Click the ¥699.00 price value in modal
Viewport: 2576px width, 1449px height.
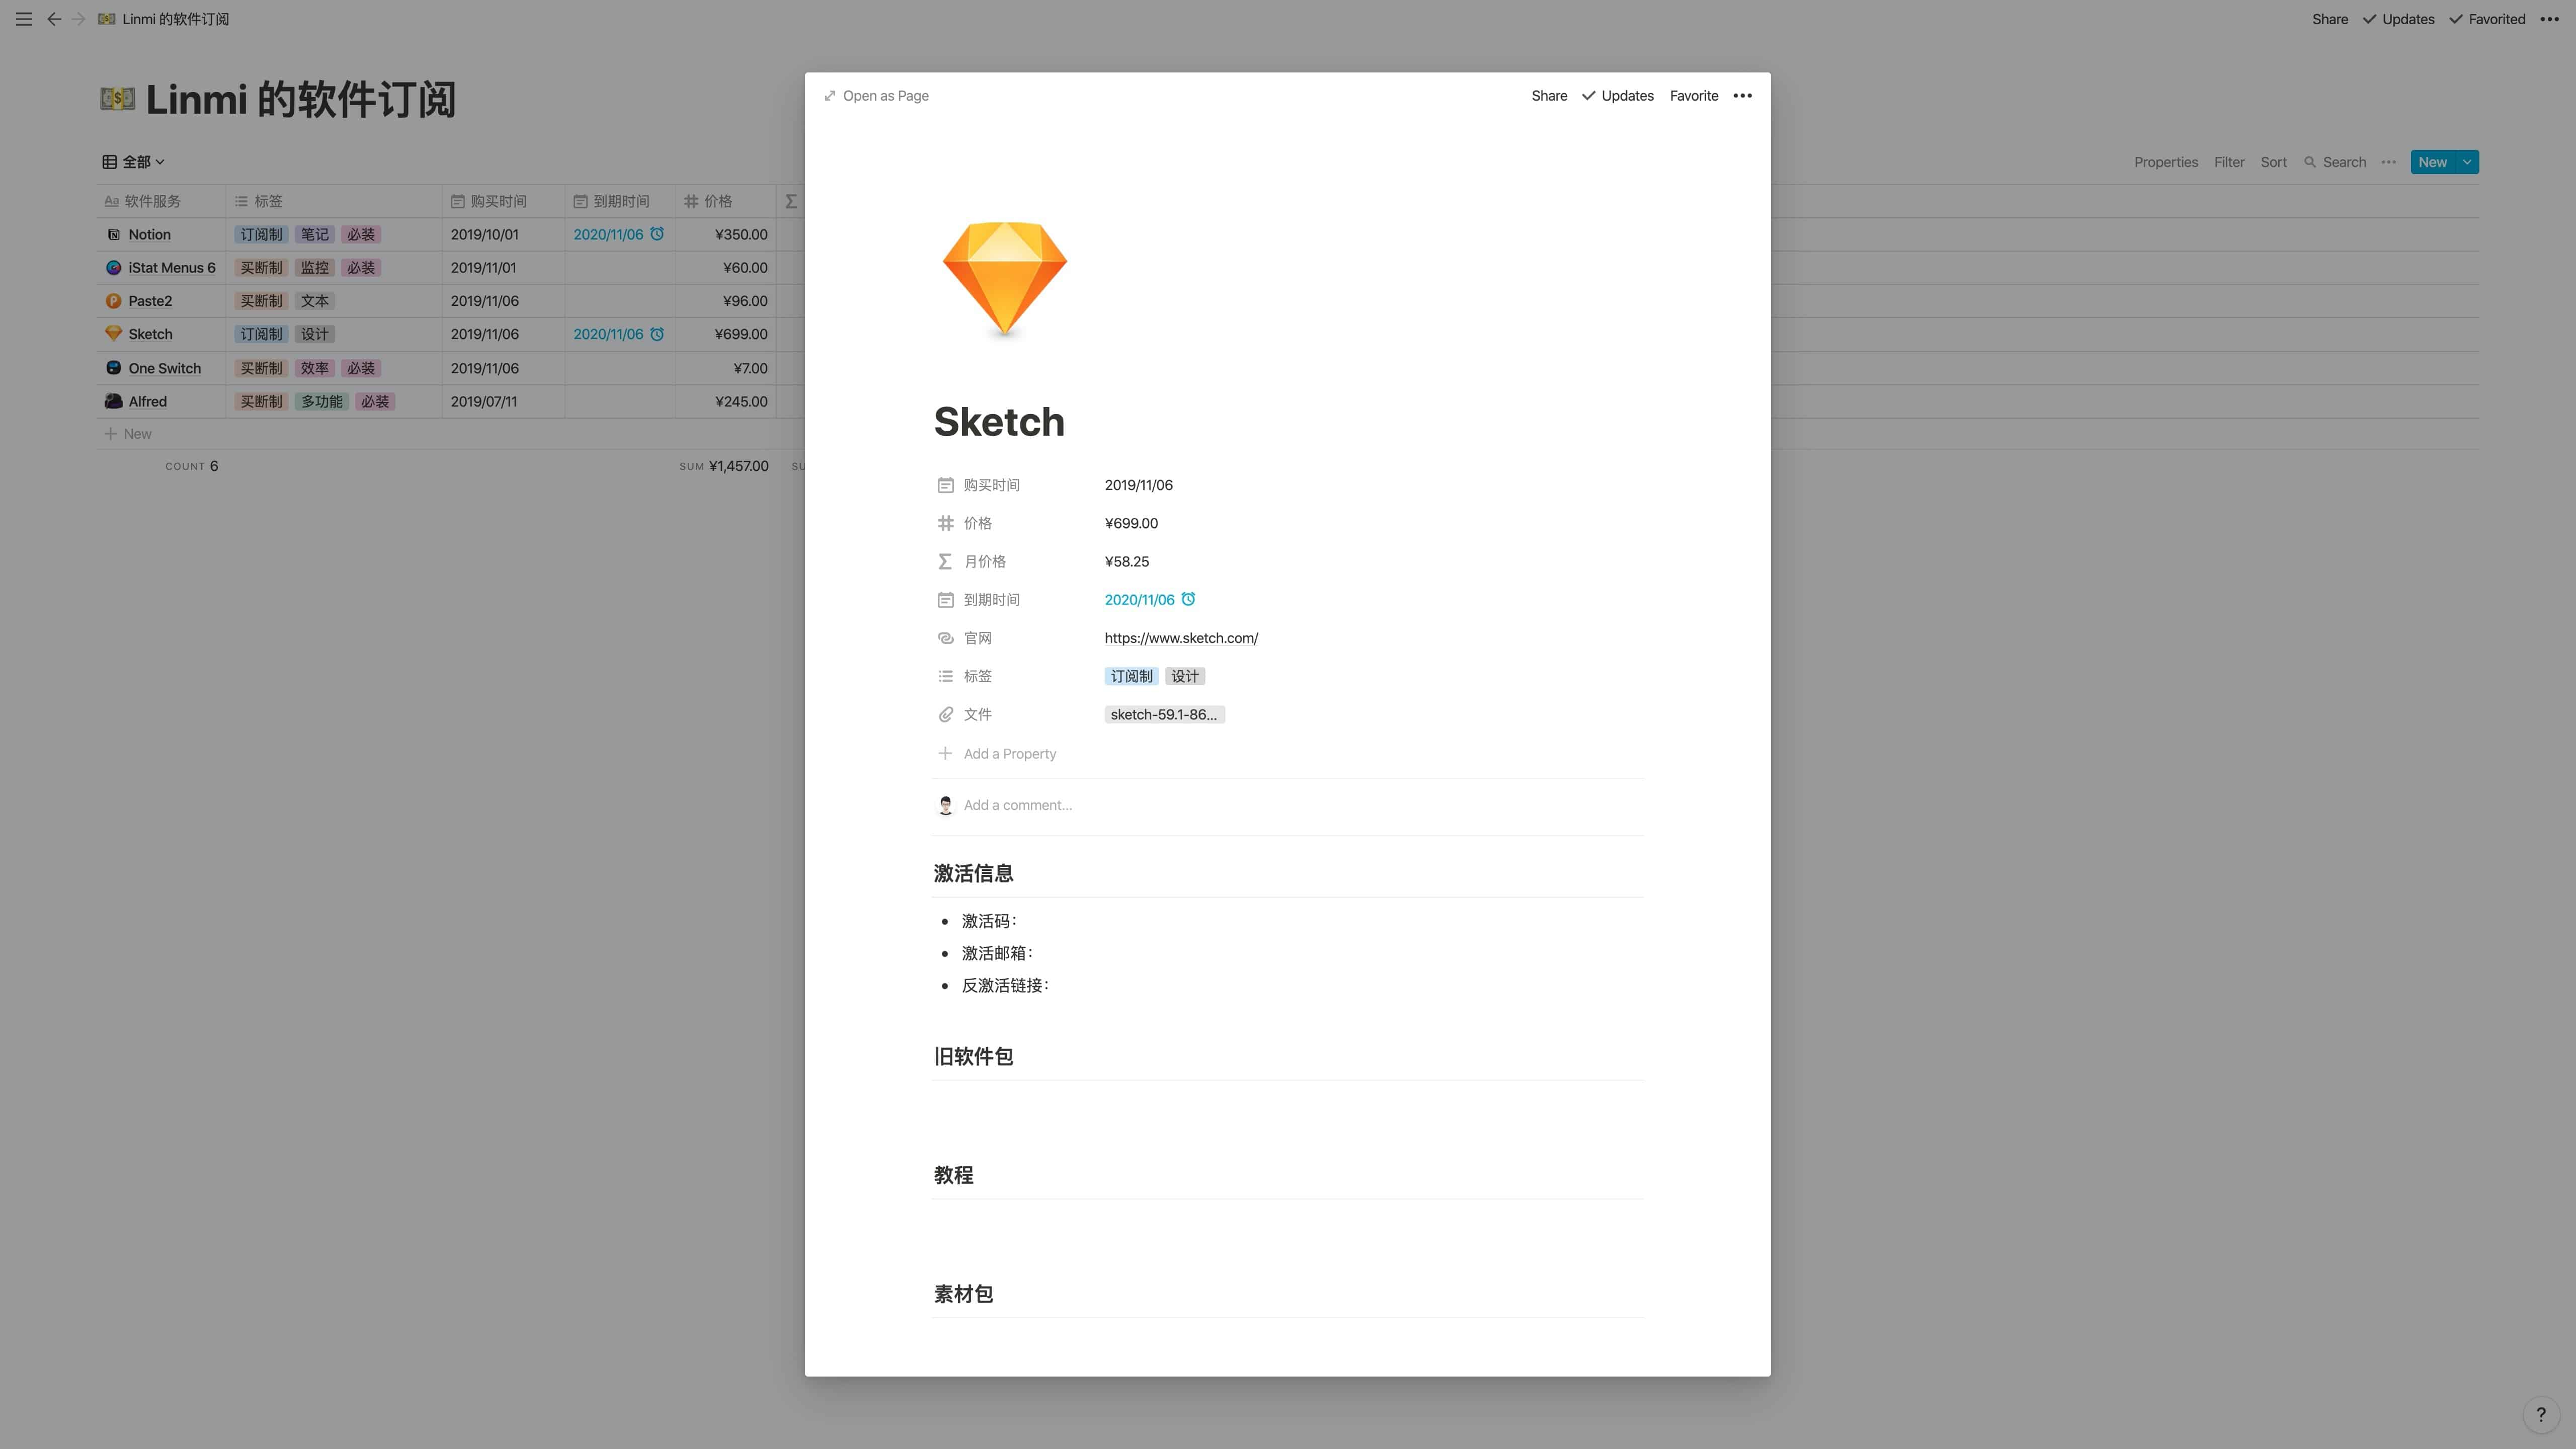coord(1131,523)
